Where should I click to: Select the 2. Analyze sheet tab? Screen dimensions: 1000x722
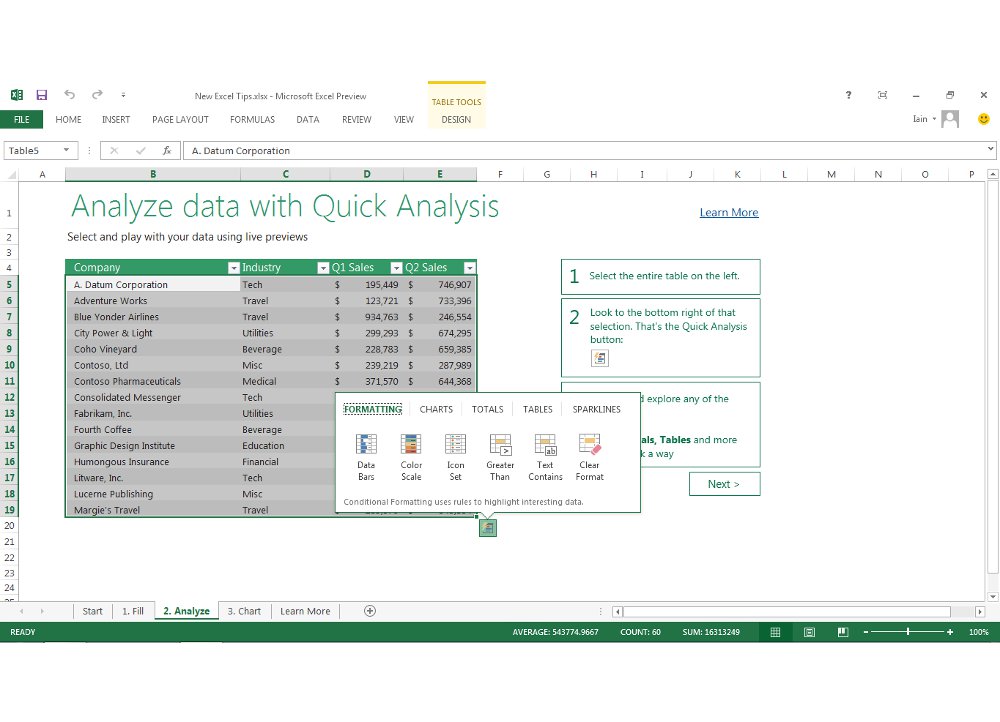pos(186,611)
